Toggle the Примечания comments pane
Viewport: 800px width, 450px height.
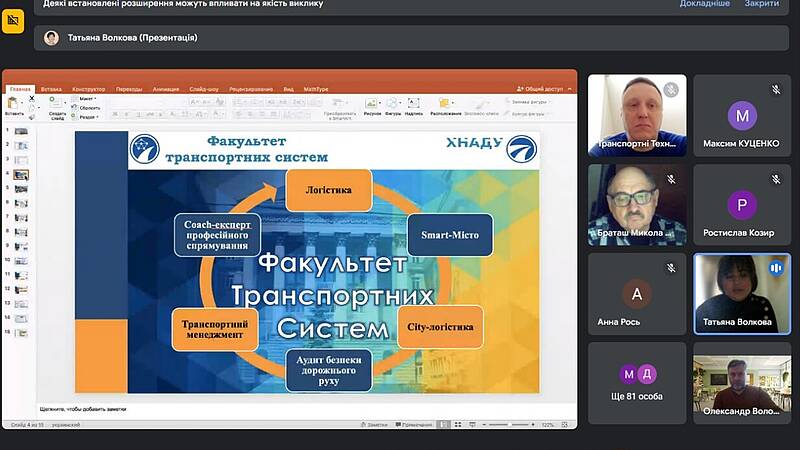pos(413,424)
